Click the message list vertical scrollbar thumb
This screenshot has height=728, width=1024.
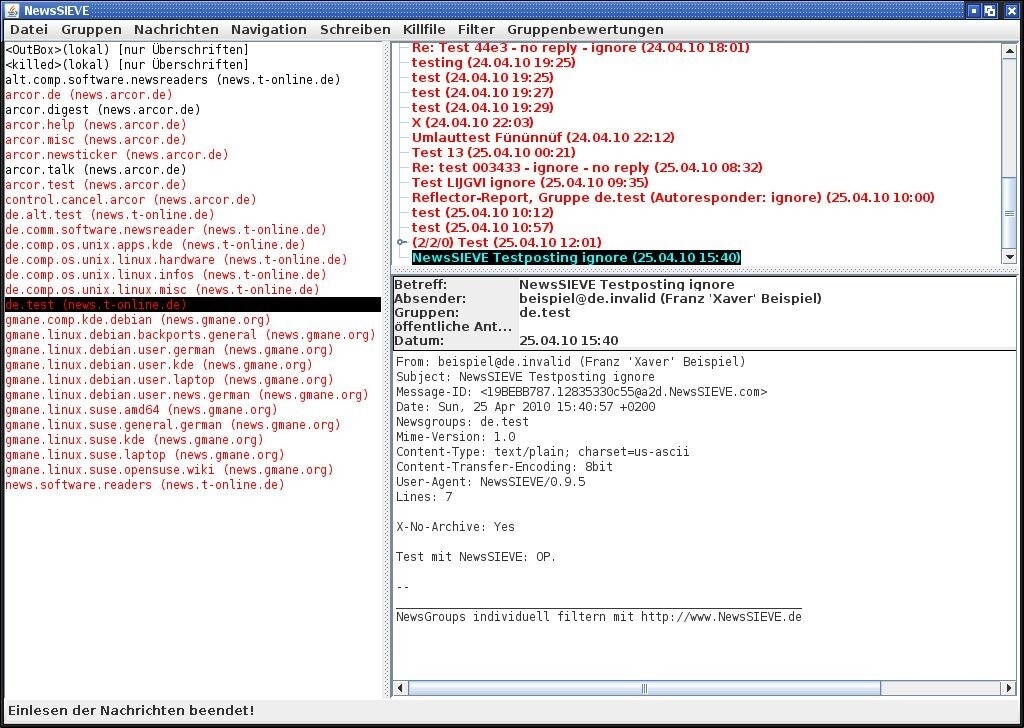(1009, 214)
